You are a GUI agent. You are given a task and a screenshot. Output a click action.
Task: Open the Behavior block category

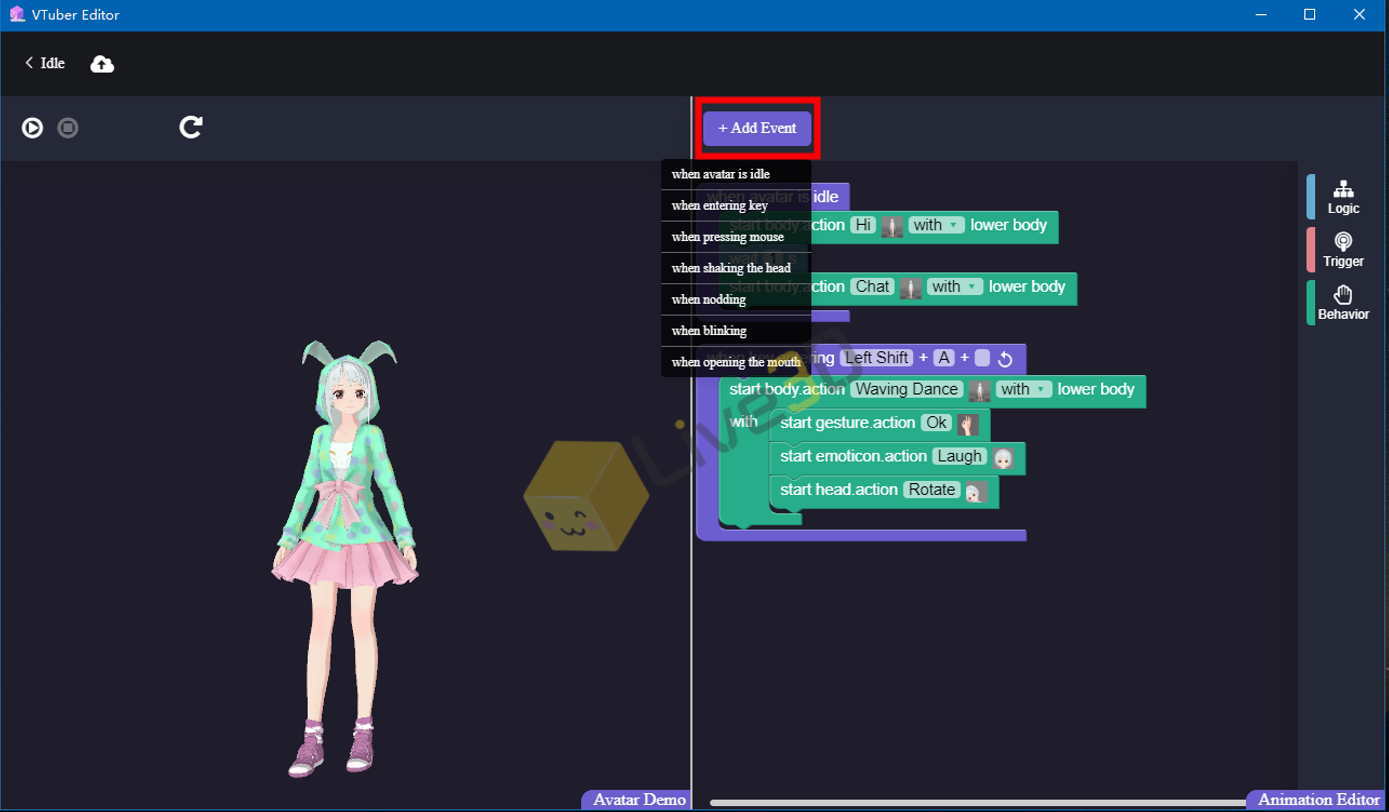click(1342, 301)
